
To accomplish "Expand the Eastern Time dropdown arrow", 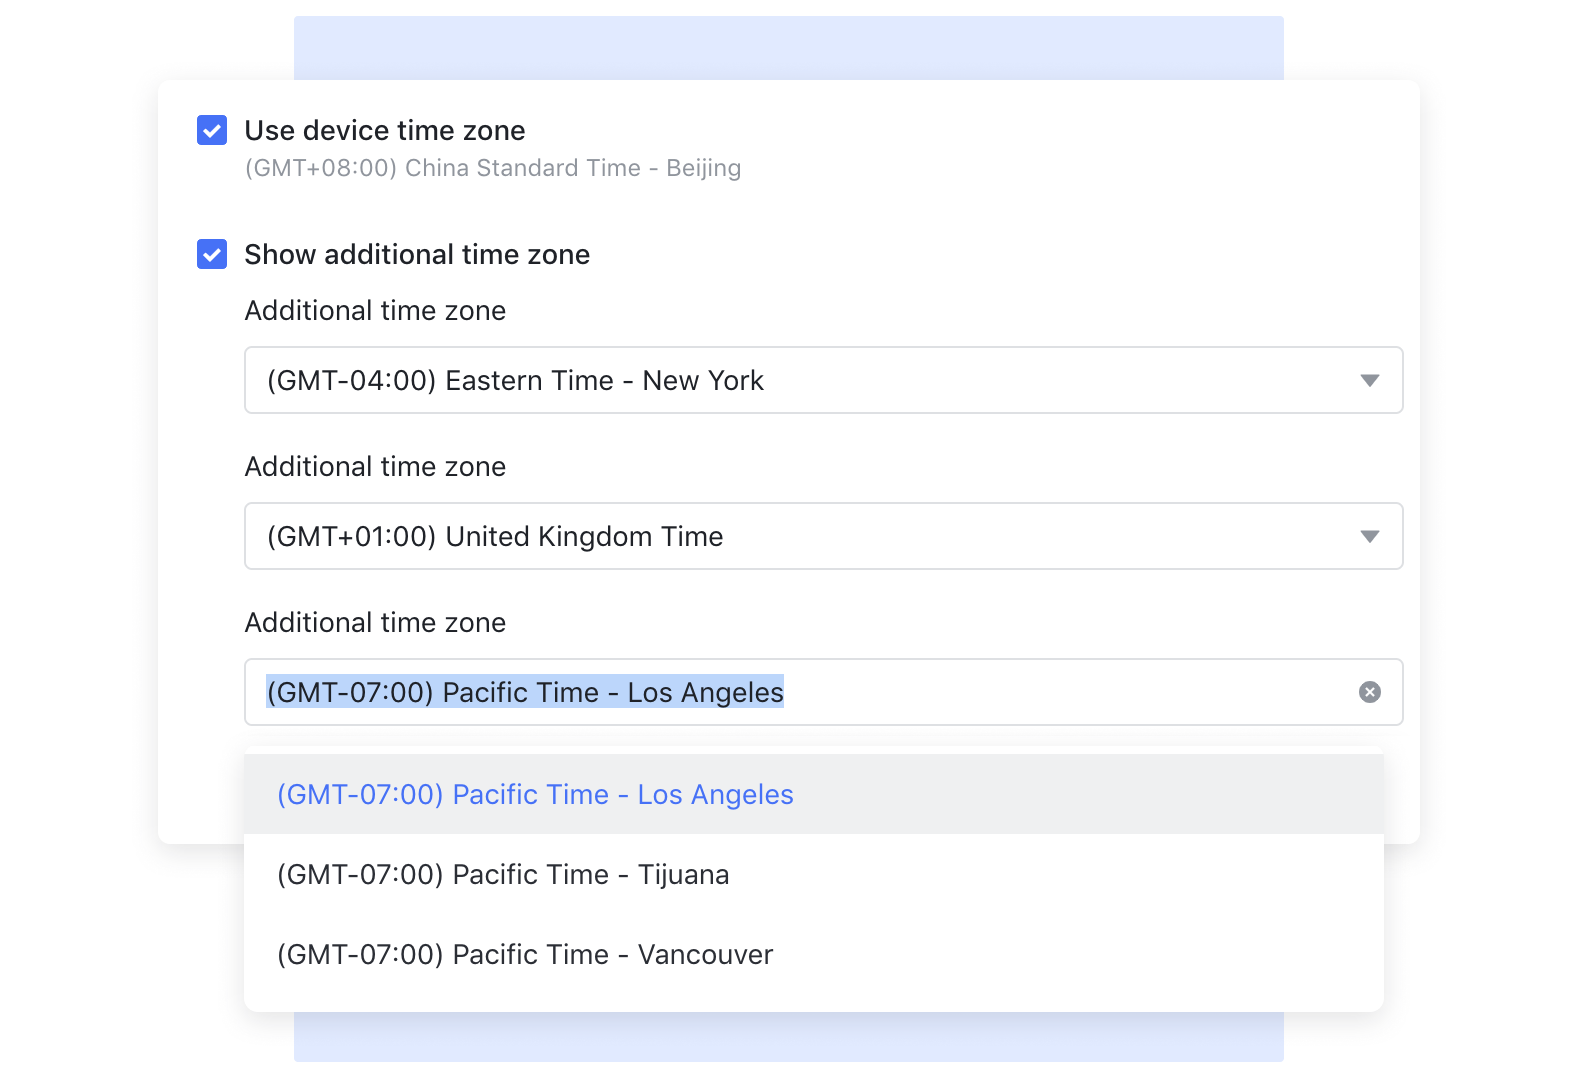I will (x=1369, y=381).
